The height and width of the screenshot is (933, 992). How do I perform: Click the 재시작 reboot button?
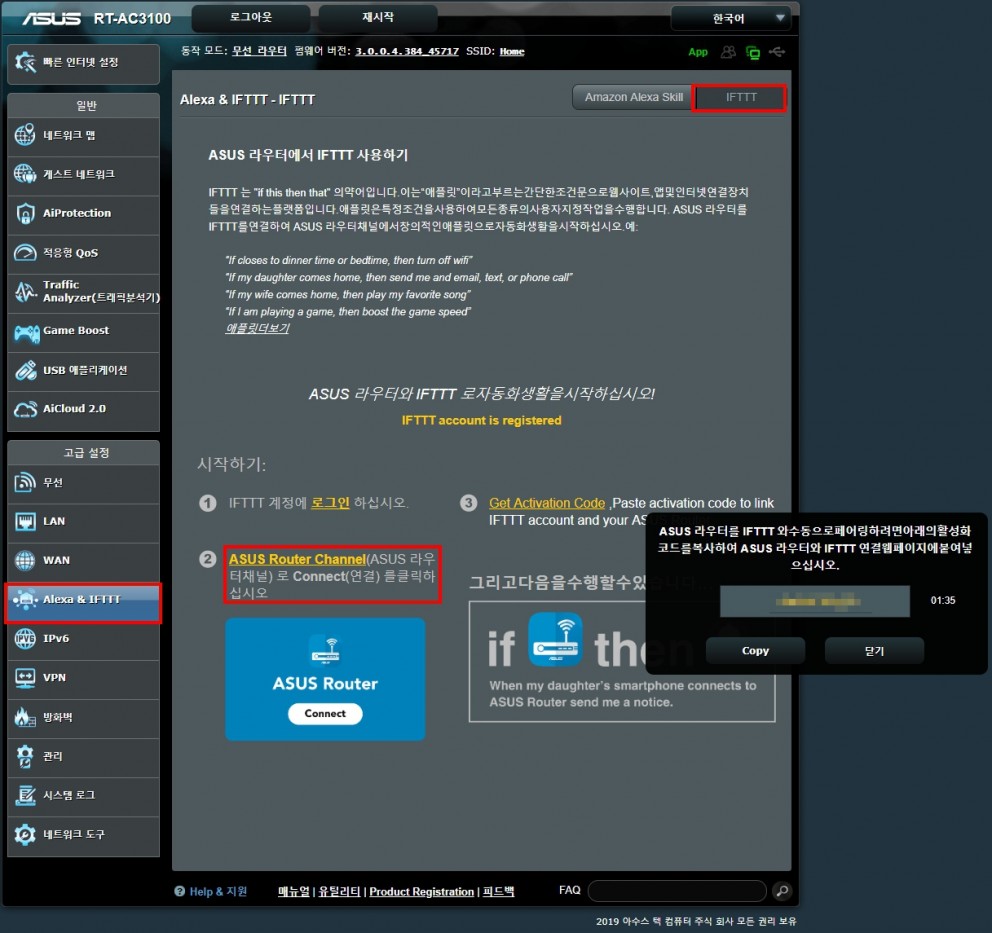pos(378,18)
